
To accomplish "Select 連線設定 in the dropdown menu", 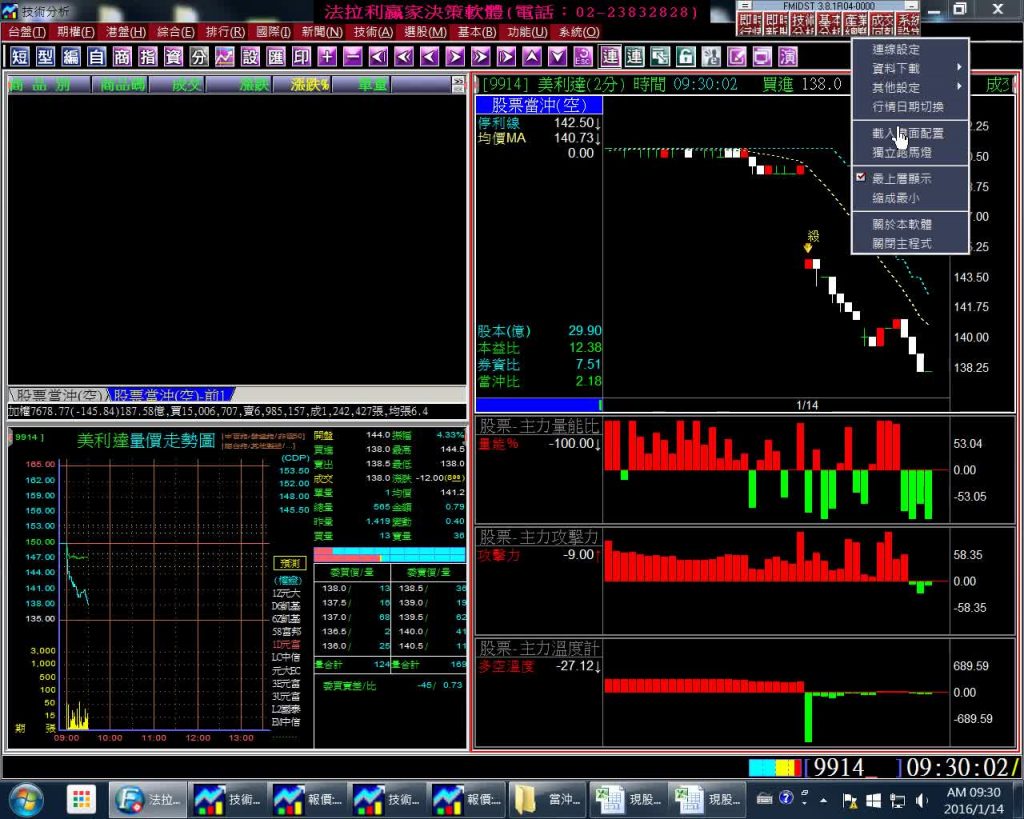I will pyautogui.click(x=910, y=49).
